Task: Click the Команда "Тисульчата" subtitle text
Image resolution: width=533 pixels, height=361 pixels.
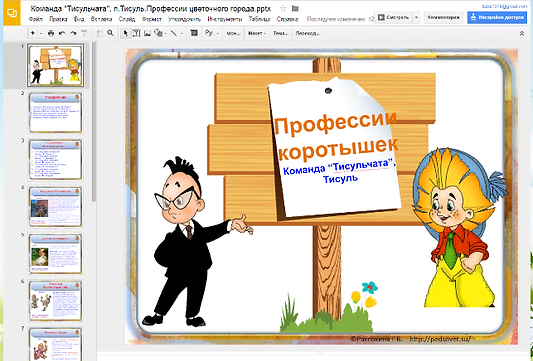Action: point(339,171)
